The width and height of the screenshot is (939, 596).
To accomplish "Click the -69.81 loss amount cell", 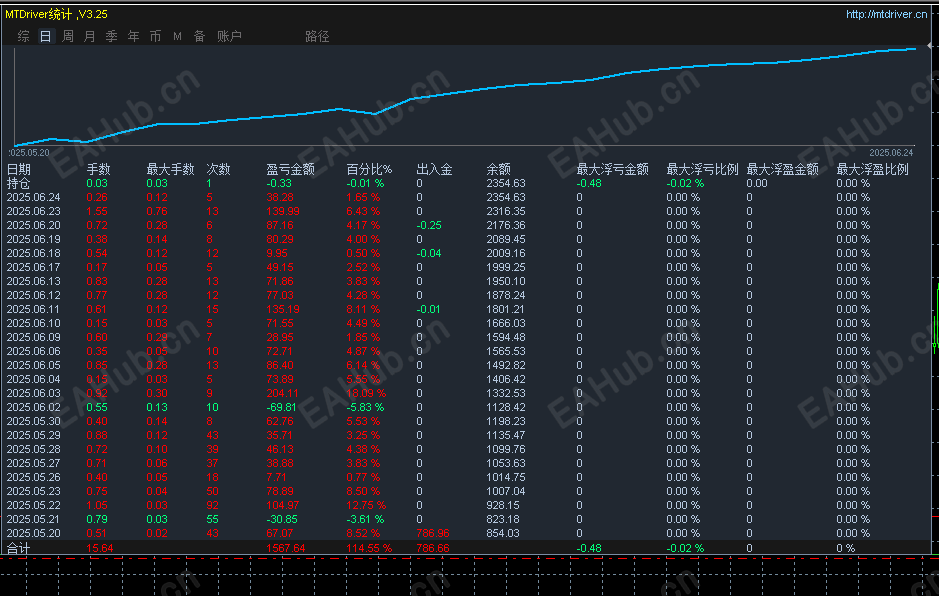I will 282,407.
